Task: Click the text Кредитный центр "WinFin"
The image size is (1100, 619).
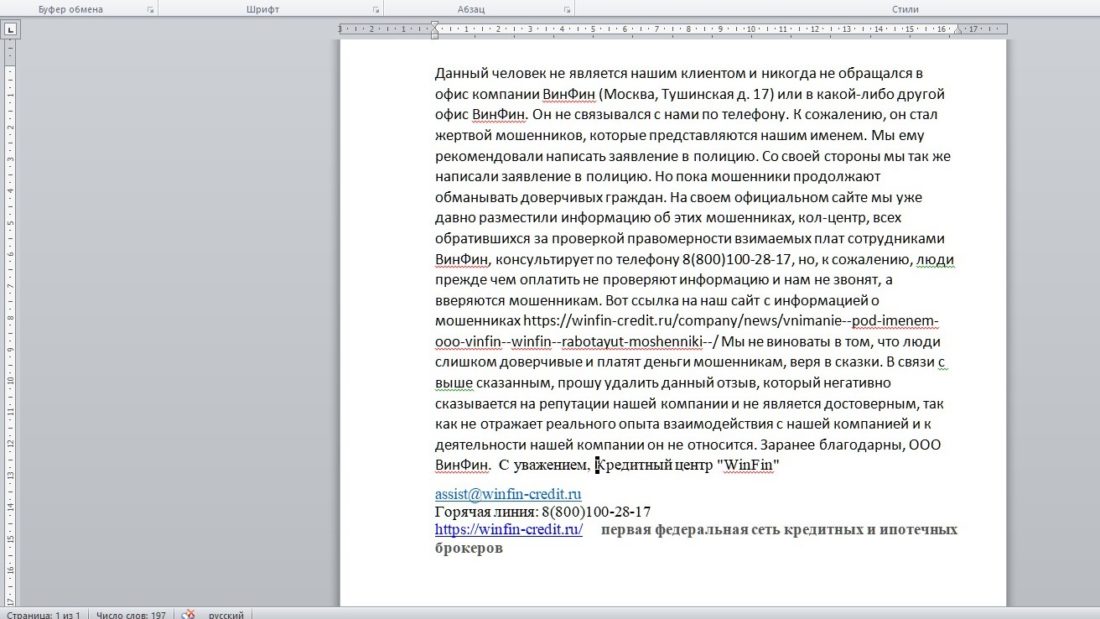Action: click(x=688, y=465)
